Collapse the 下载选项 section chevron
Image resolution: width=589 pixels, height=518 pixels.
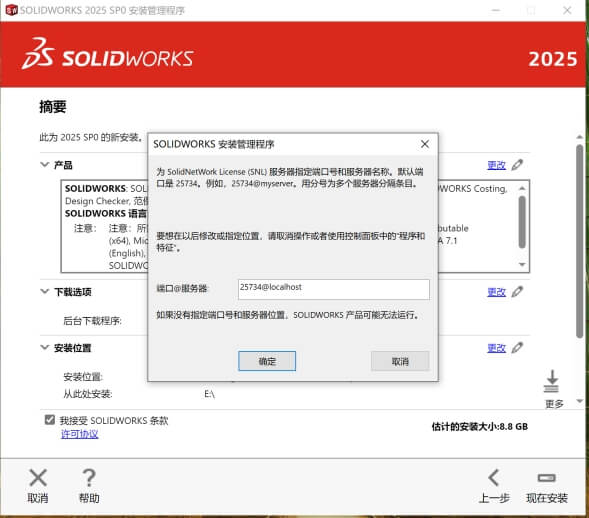[45, 291]
